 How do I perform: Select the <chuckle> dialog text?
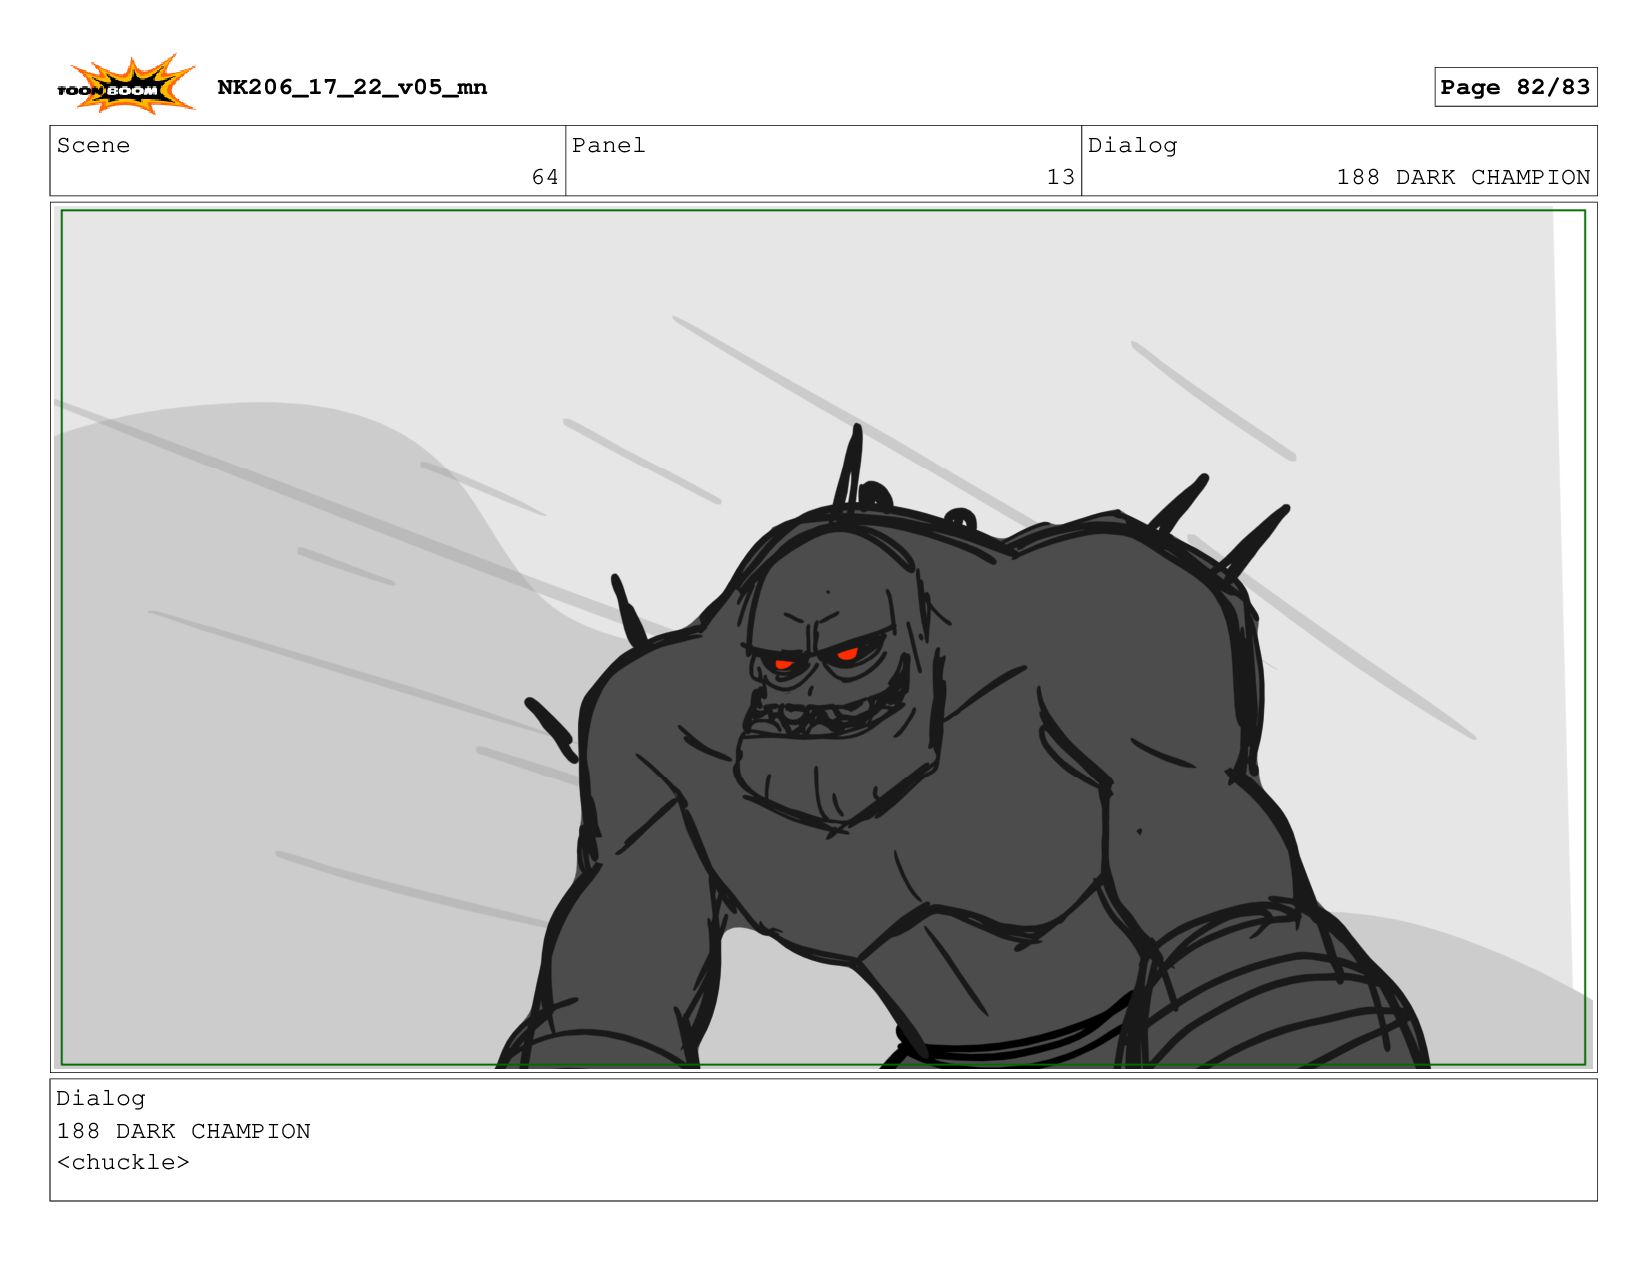[123, 1162]
